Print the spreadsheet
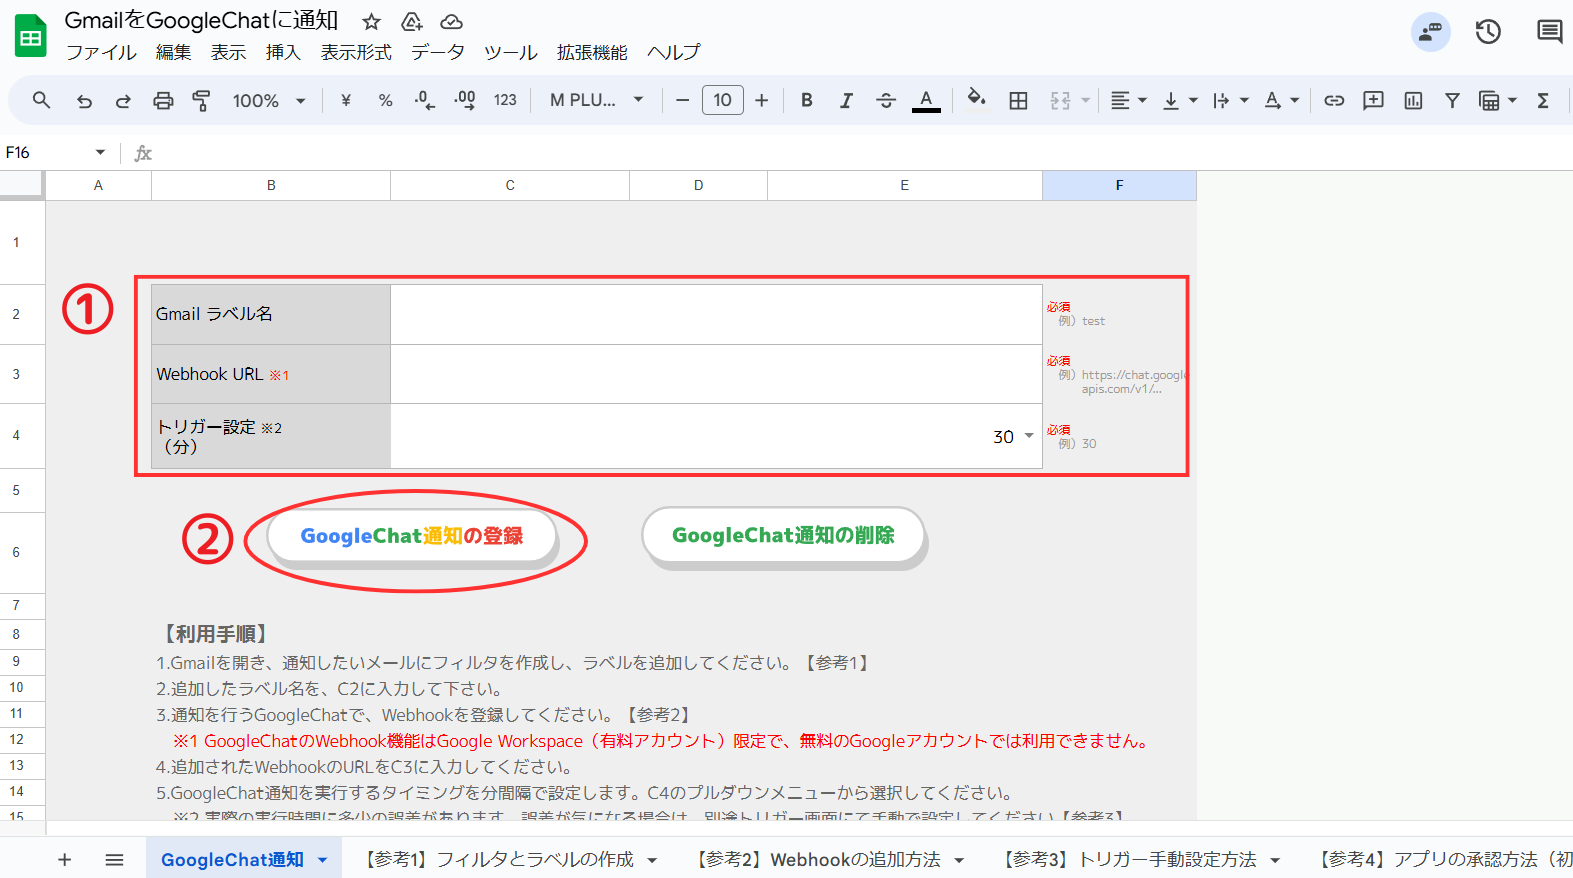1573x878 pixels. (163, 100)
